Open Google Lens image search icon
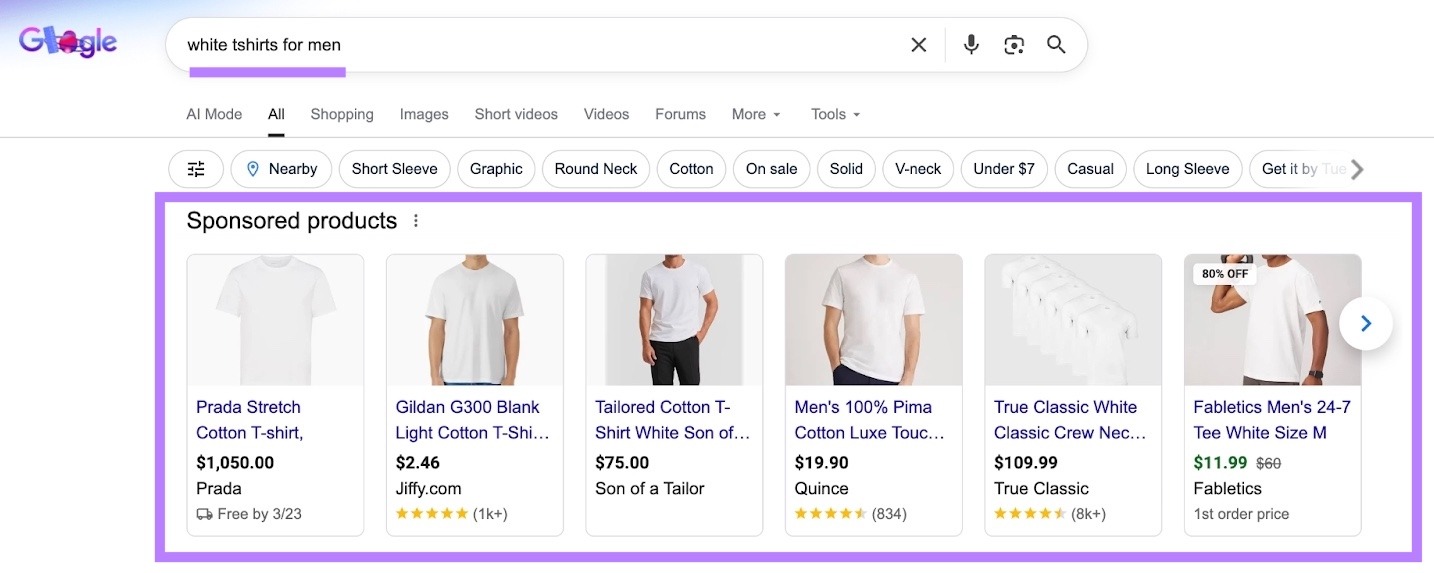This screenshot has width=1434, height=573. 1014,45
